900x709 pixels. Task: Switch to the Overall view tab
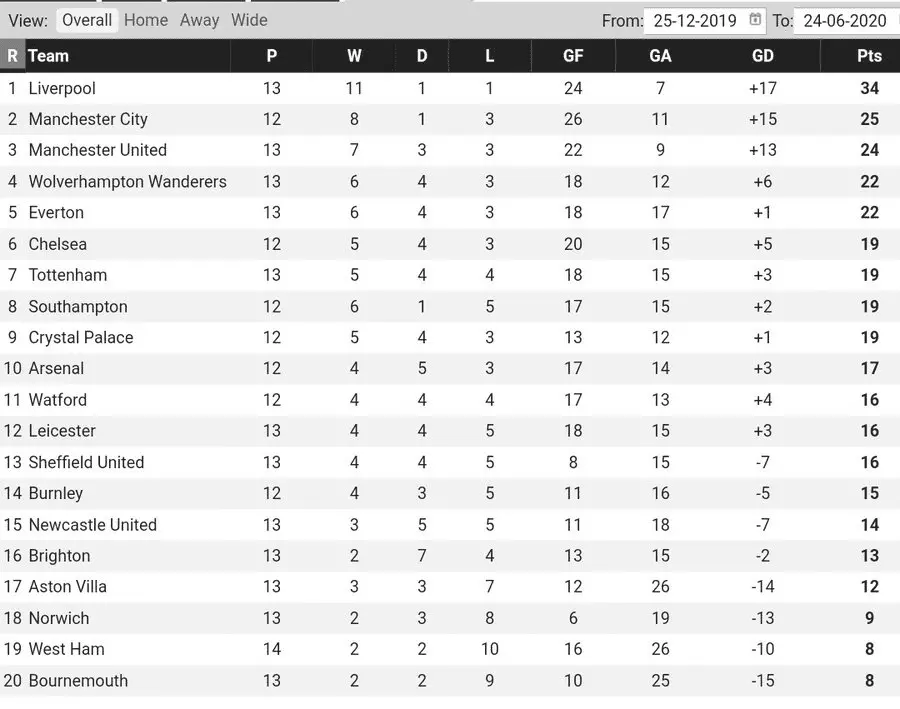[x=87, y=20]
